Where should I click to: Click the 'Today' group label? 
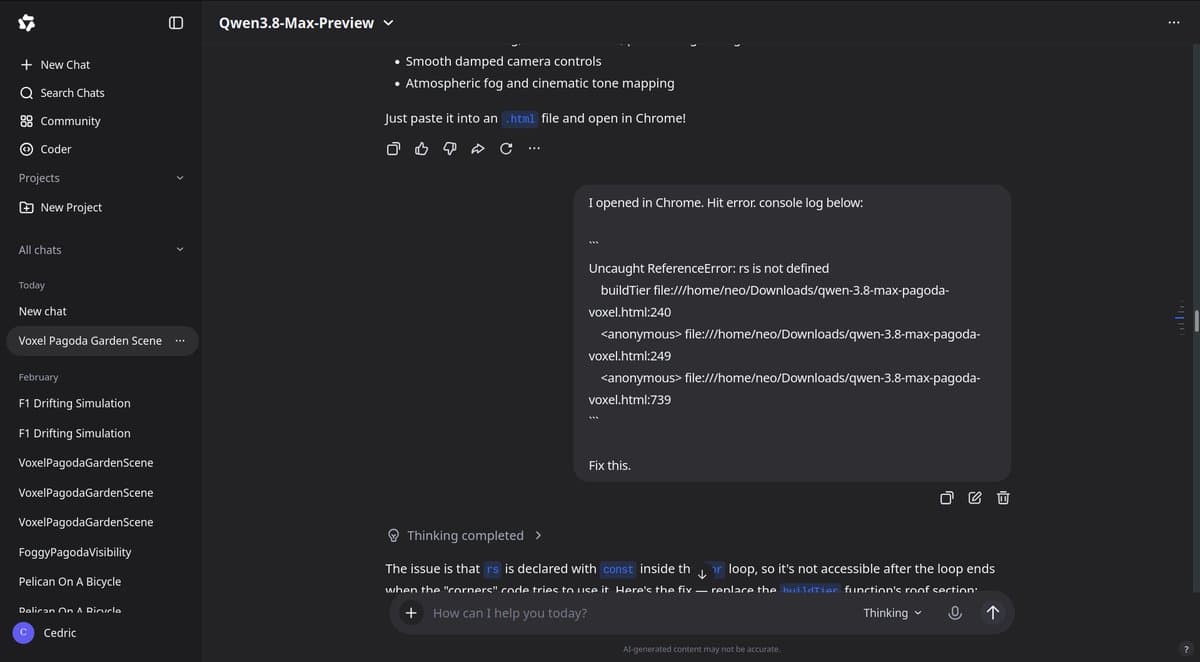[x=31, y=285]
